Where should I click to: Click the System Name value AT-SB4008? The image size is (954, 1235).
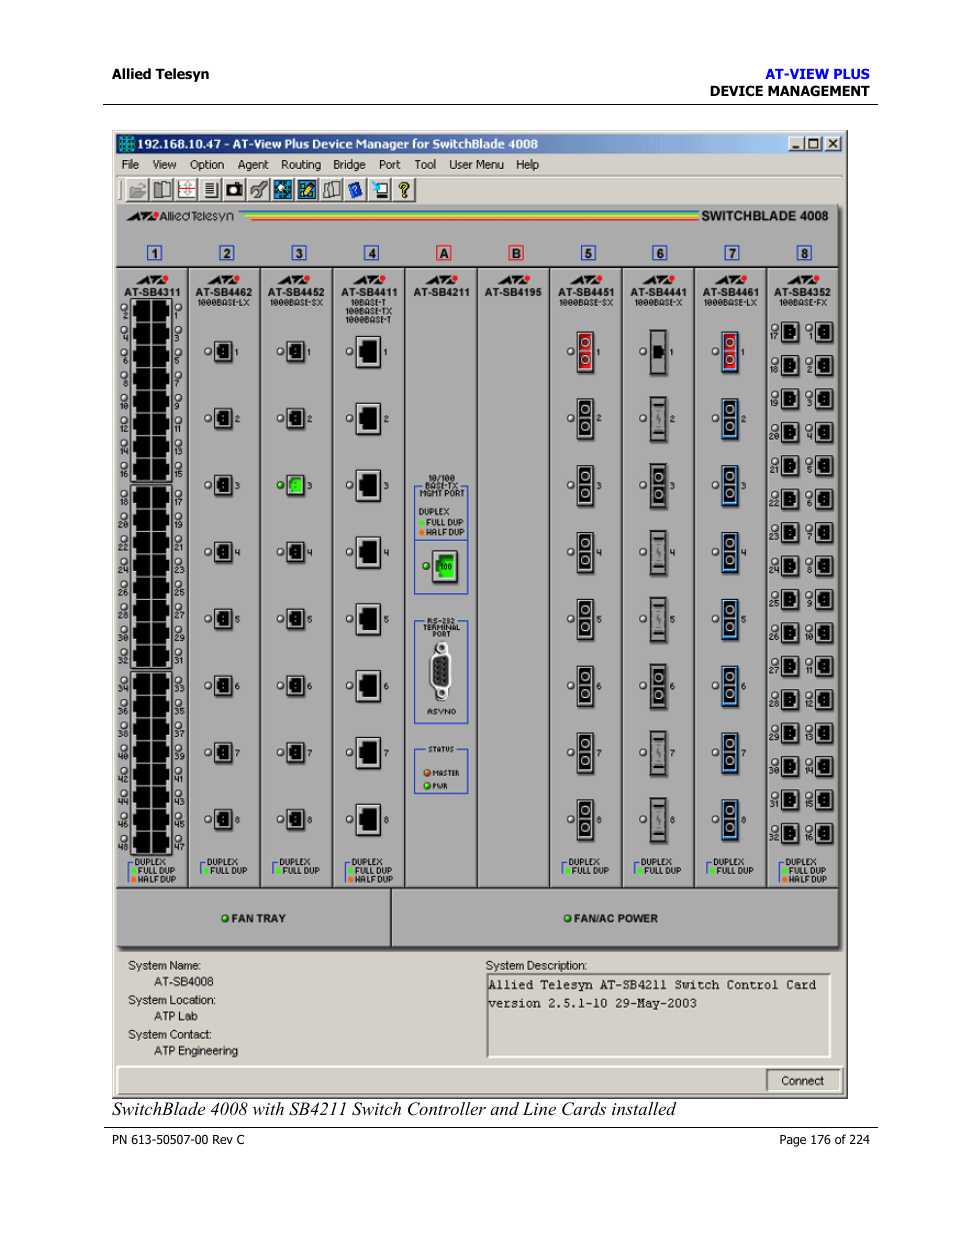pos(184,982)
